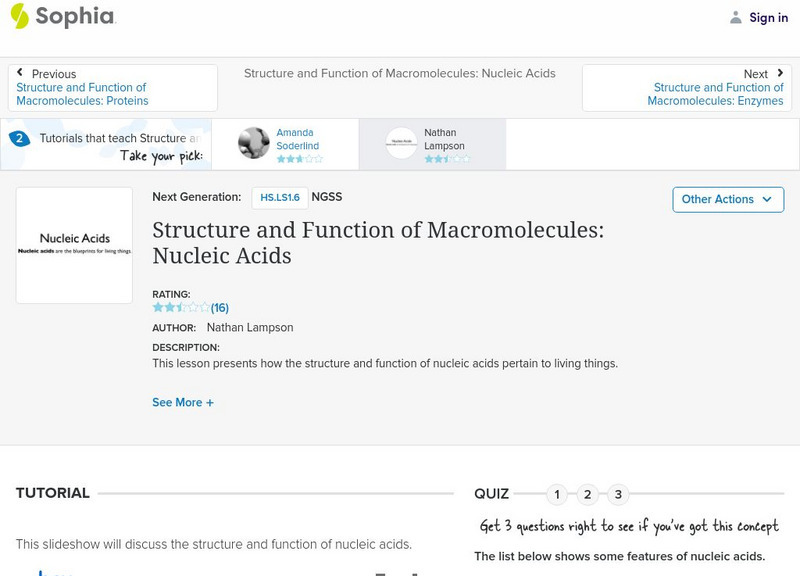Open the Sign in link
This screenshot has height=576, width=800.
coord(768,17)
